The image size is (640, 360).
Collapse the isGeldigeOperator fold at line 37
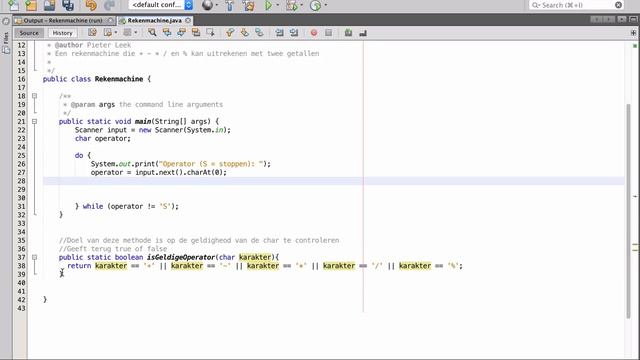coord(34,257)
